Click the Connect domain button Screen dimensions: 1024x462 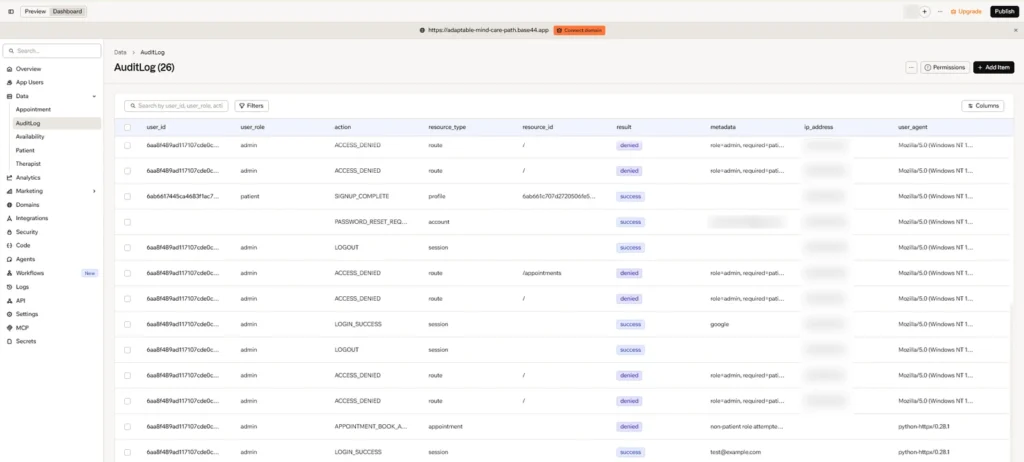579,30
